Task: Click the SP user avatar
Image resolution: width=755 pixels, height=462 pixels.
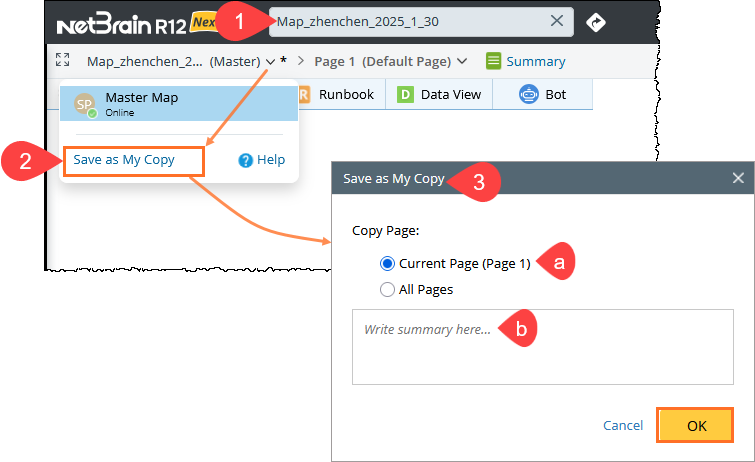Action: [85, 105]
